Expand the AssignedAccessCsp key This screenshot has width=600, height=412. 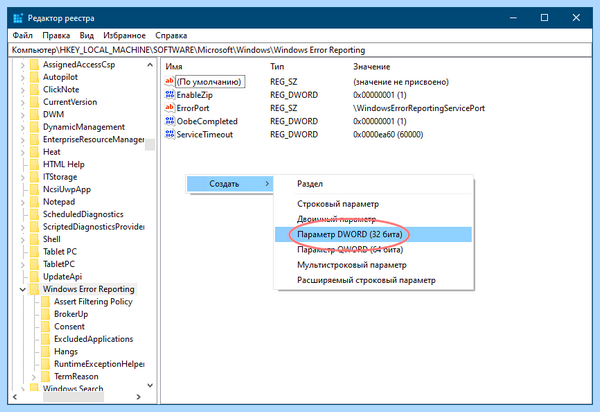[23, 65]
